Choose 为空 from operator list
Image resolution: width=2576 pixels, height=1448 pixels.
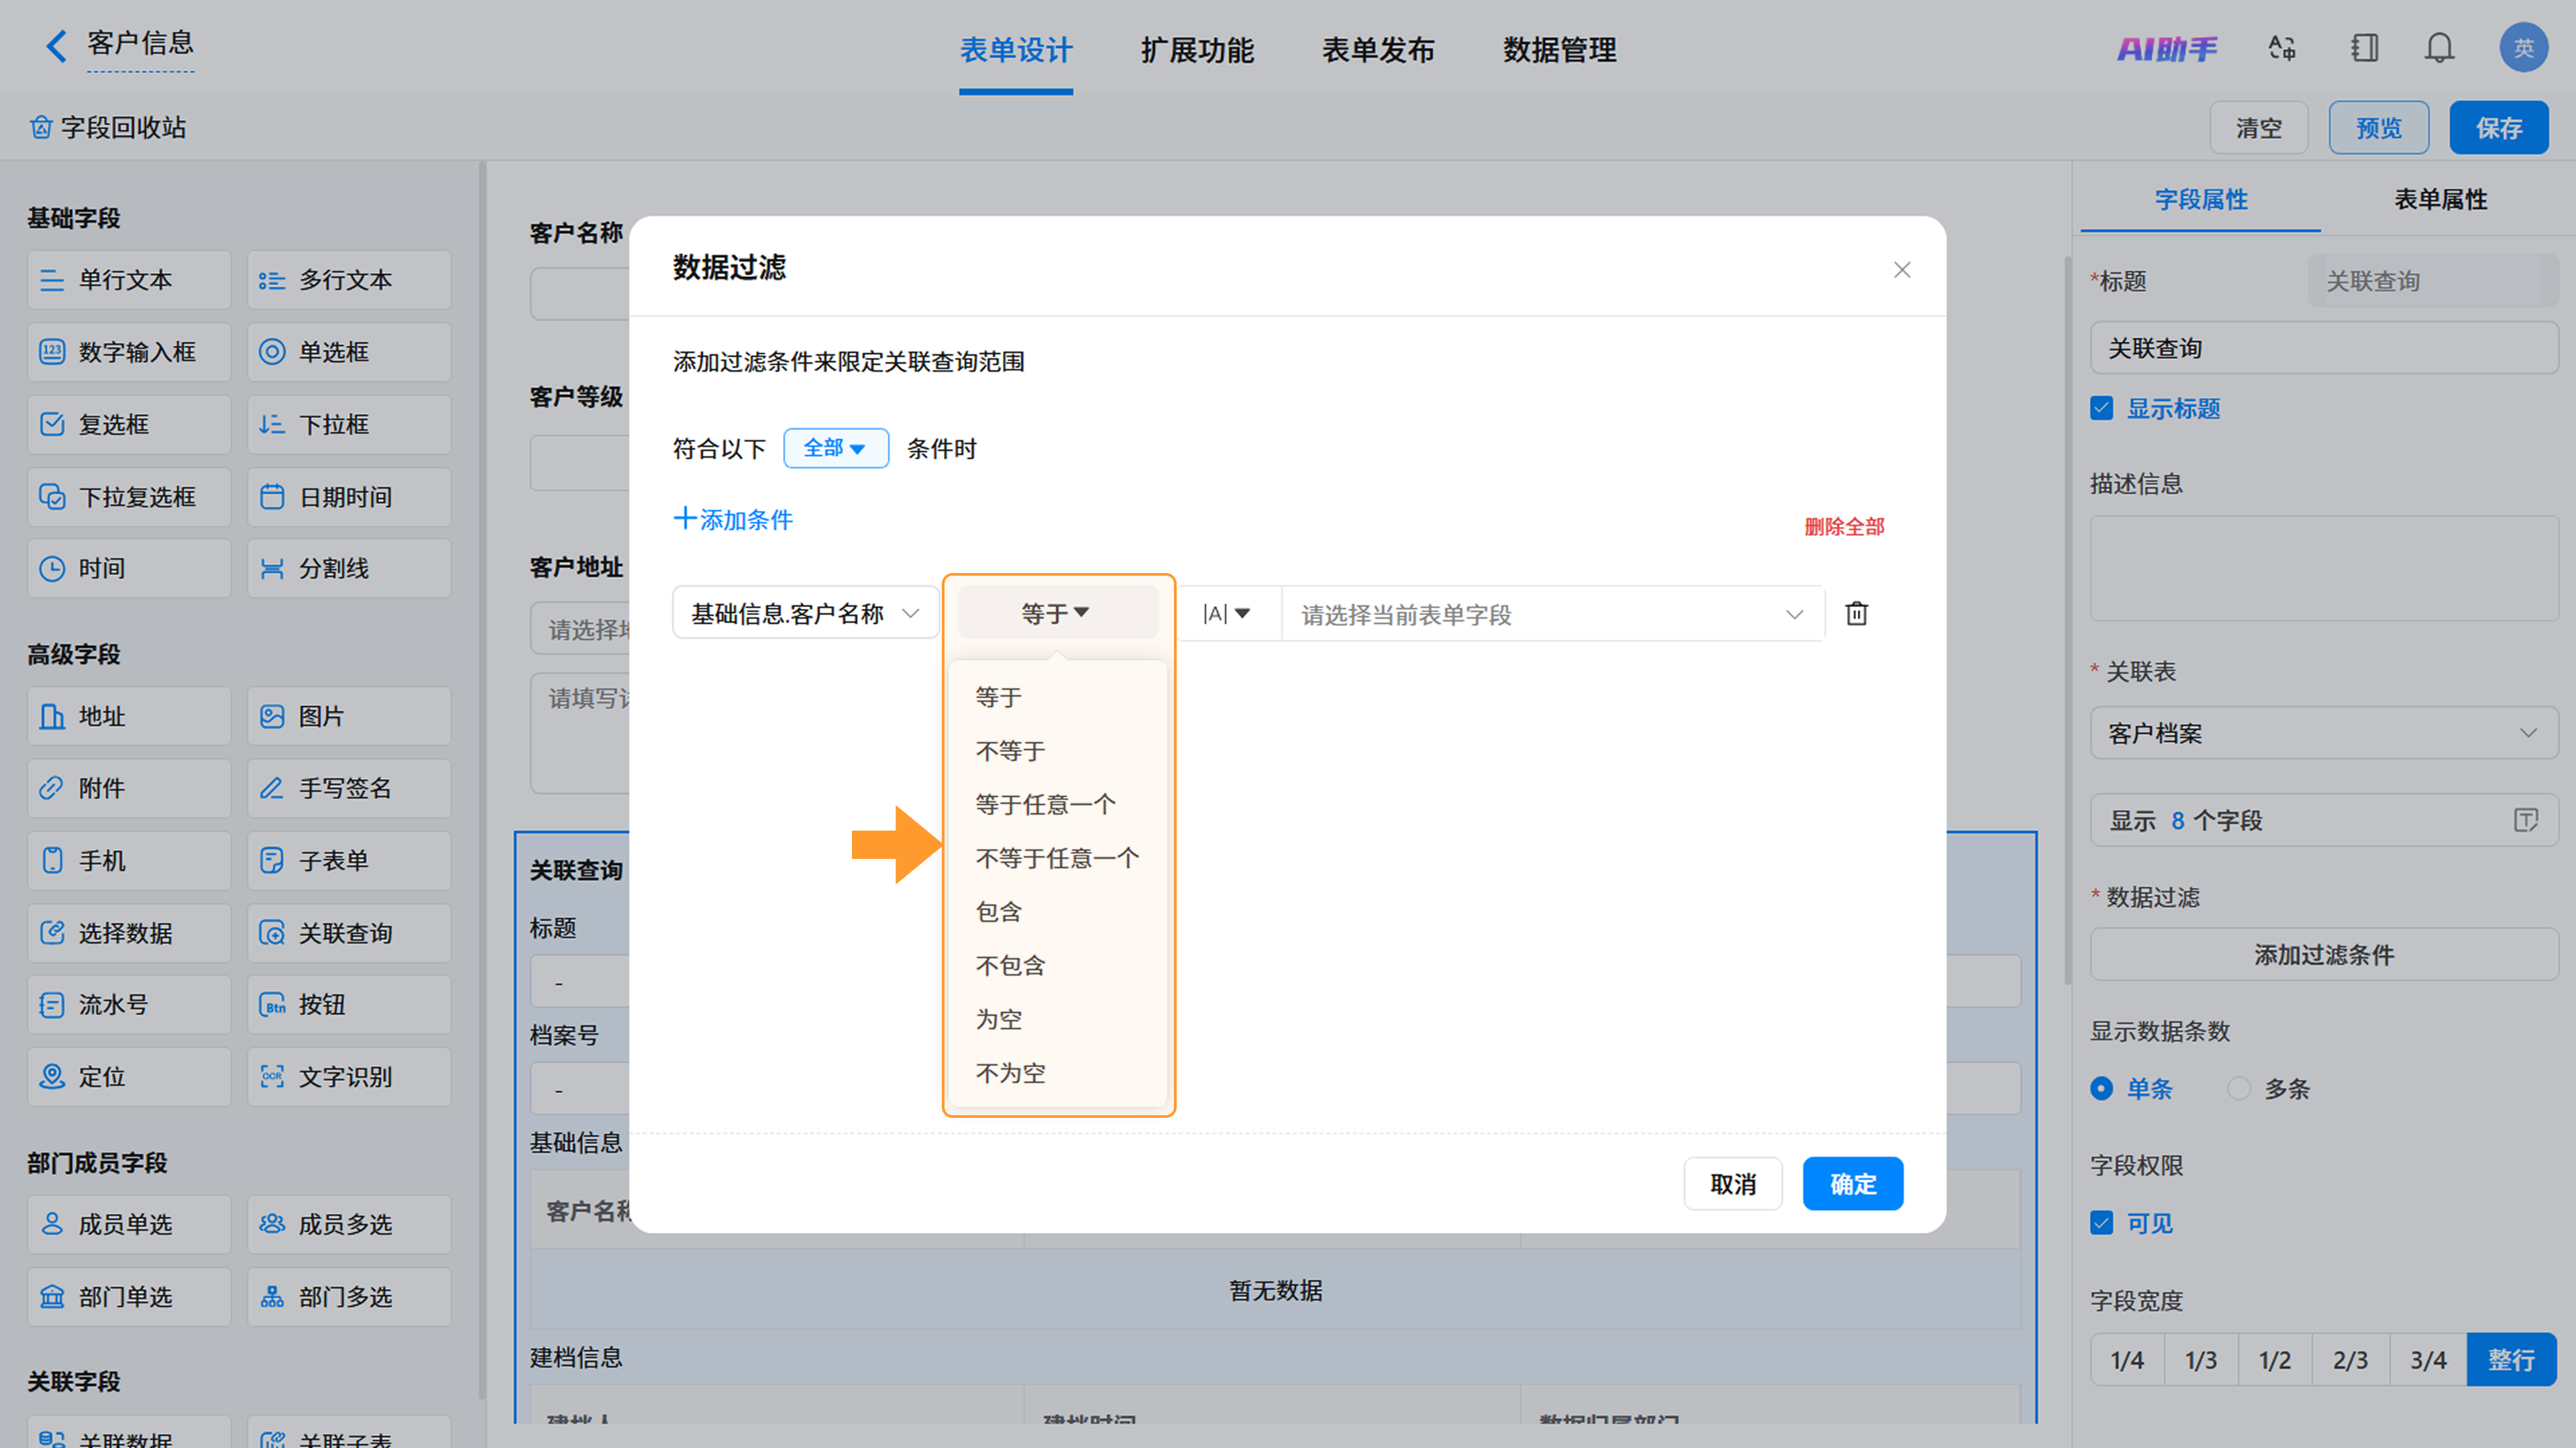1058,1019
